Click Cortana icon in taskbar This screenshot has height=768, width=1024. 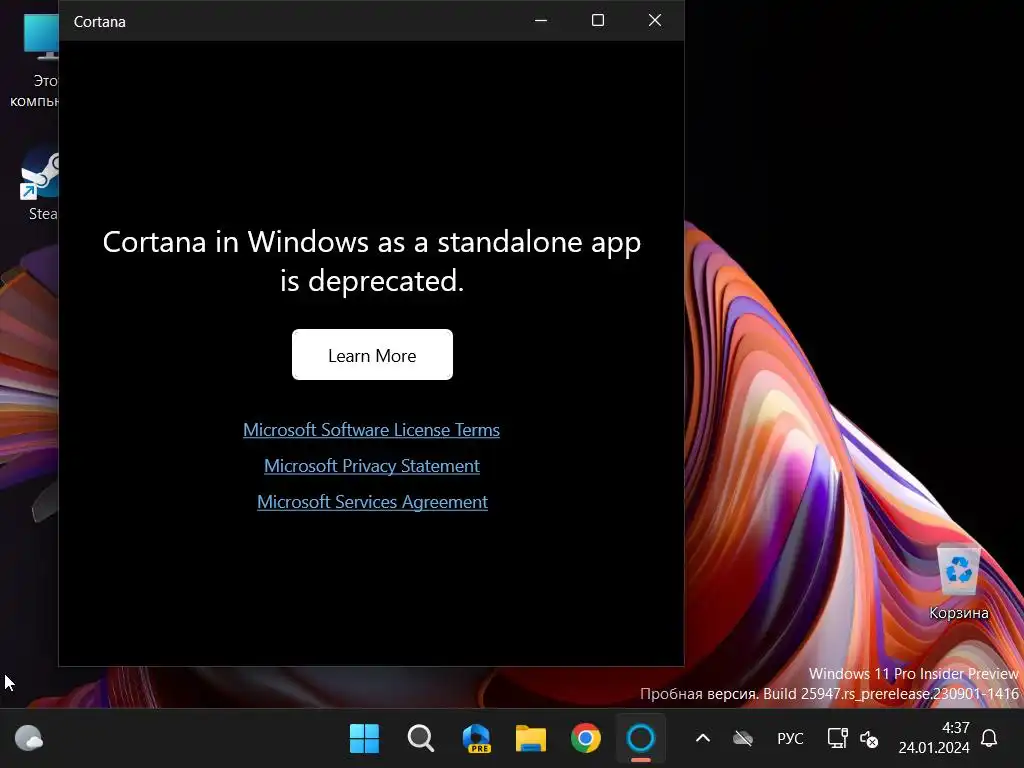click(x=641, y=739)
